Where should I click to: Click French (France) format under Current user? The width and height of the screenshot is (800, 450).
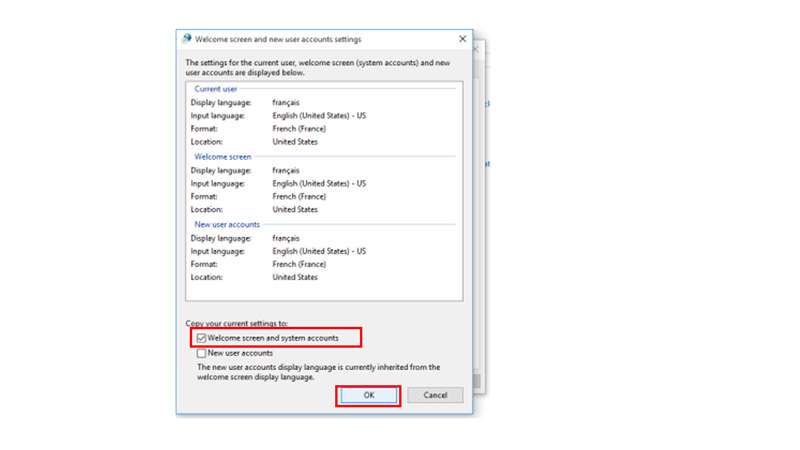[x=299, y=129]
